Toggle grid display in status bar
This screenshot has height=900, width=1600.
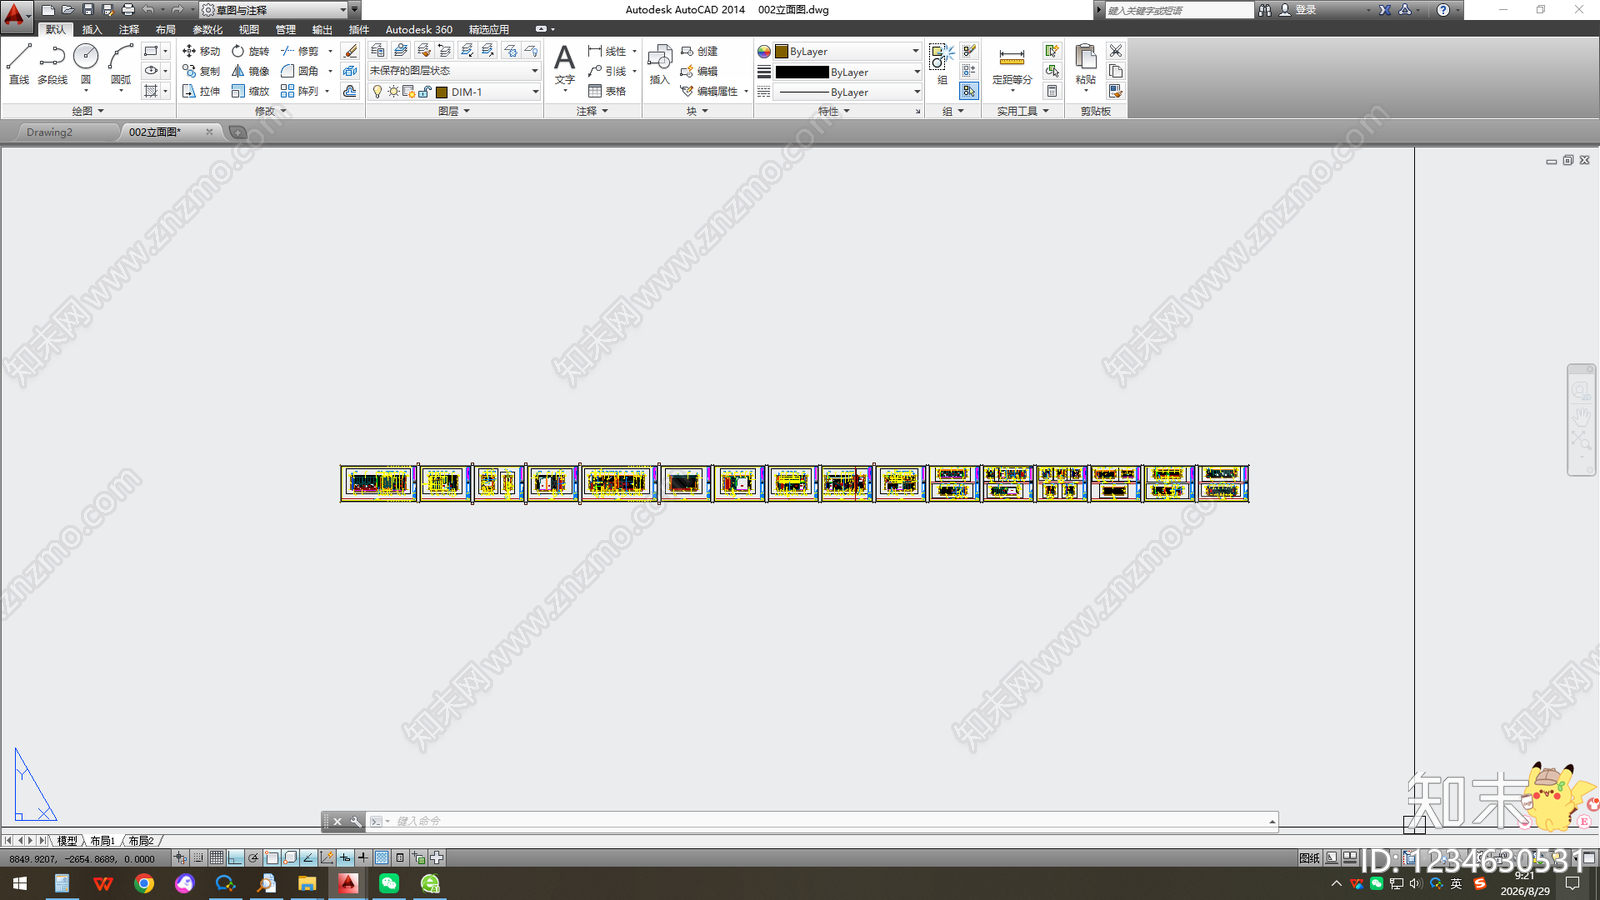pyautogui.click(x=216, y=858)
